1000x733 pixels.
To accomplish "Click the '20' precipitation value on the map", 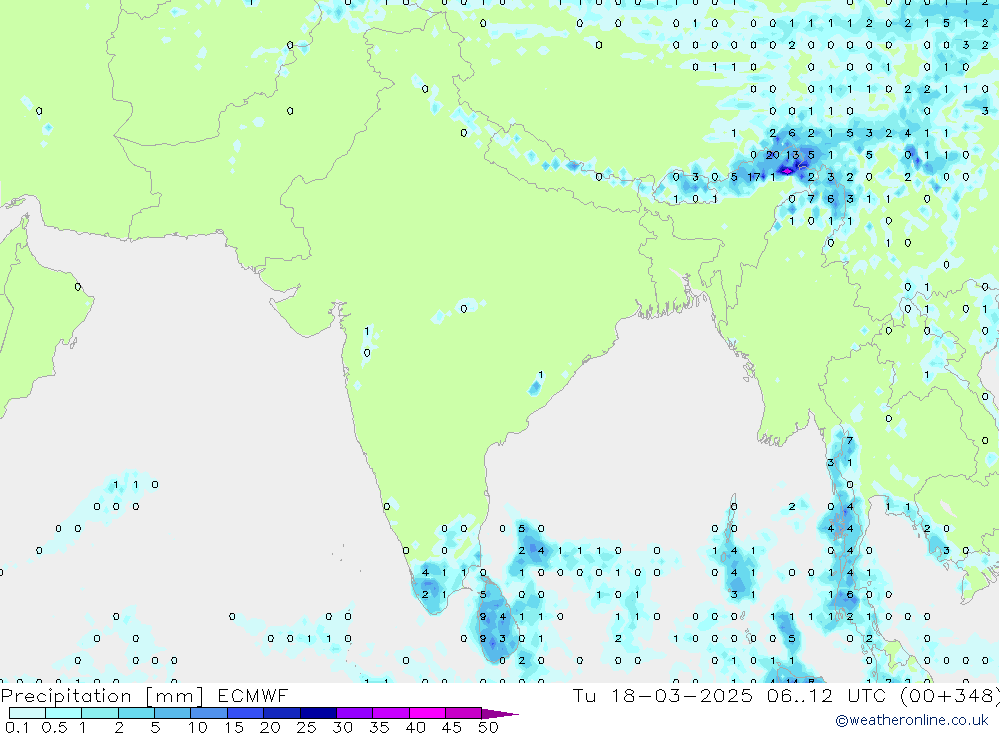I will 772,154.
